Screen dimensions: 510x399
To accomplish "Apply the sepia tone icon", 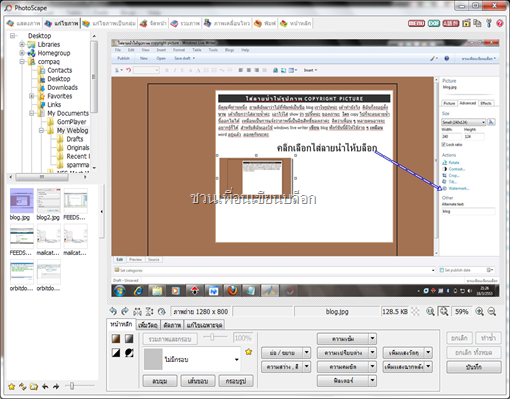I will point(116,339).
